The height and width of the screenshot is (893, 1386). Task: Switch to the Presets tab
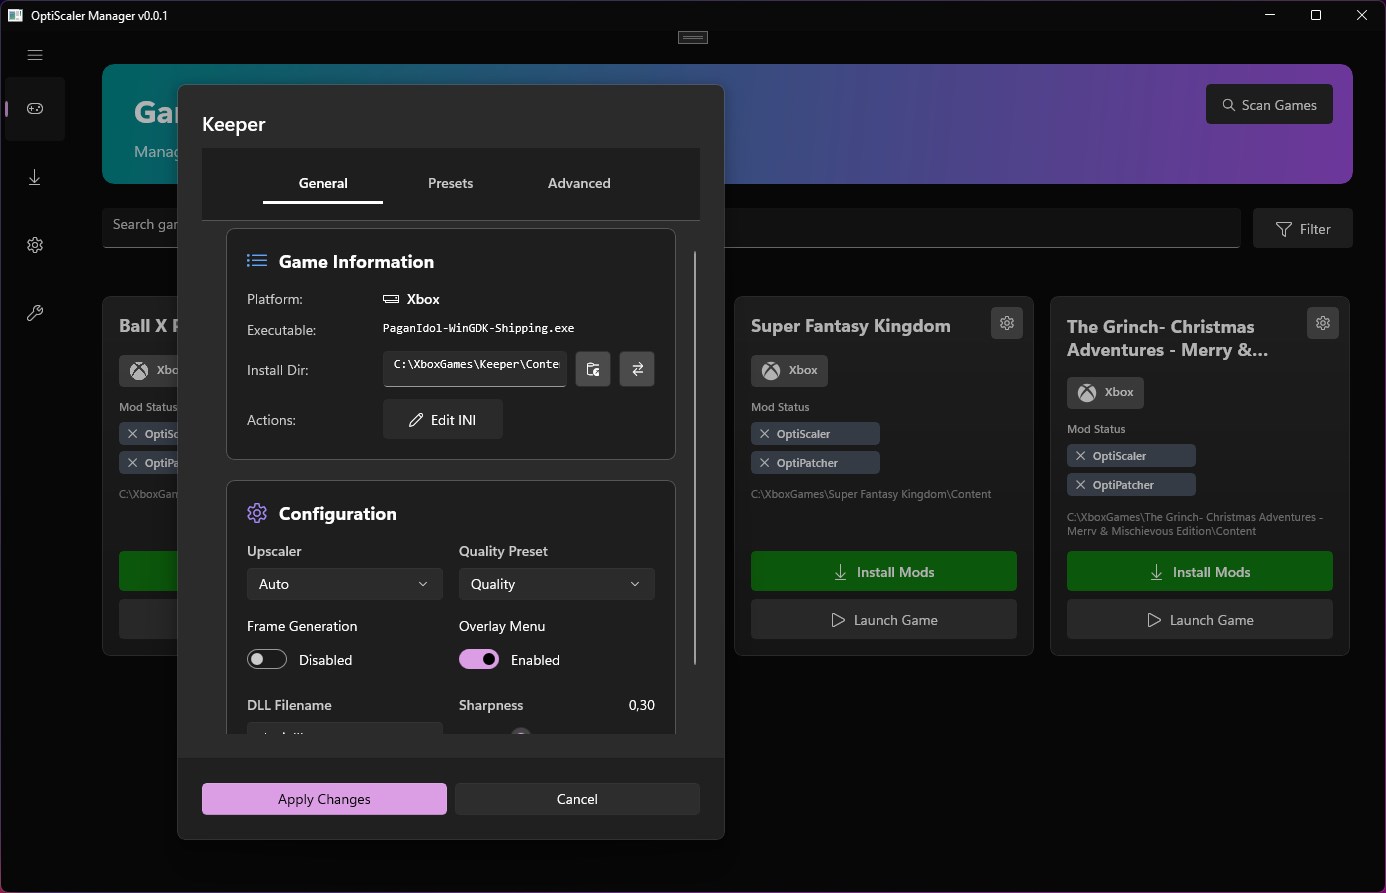[x=450, y=183]
